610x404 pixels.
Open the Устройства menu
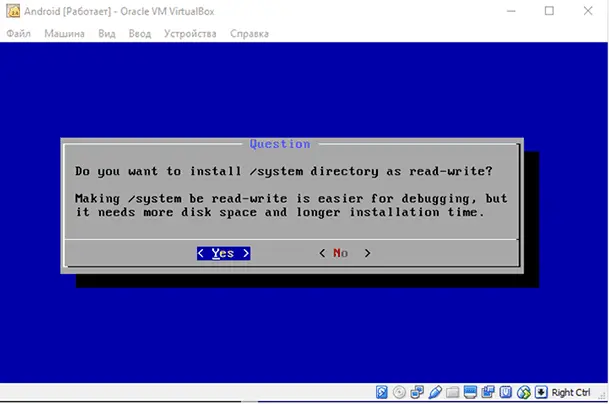(190, 34)
